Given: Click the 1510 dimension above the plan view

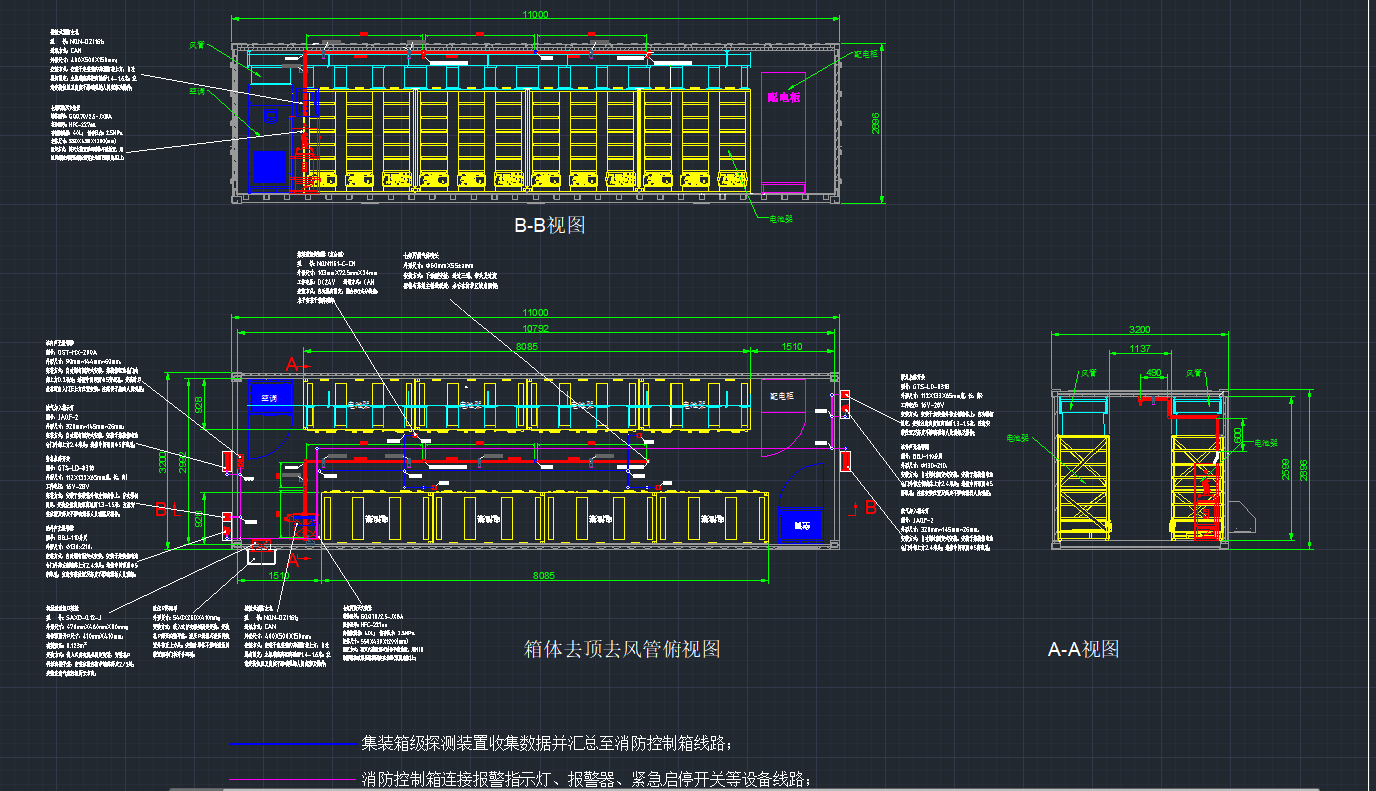Looking at the screenshot, I should tap(791, 347).
